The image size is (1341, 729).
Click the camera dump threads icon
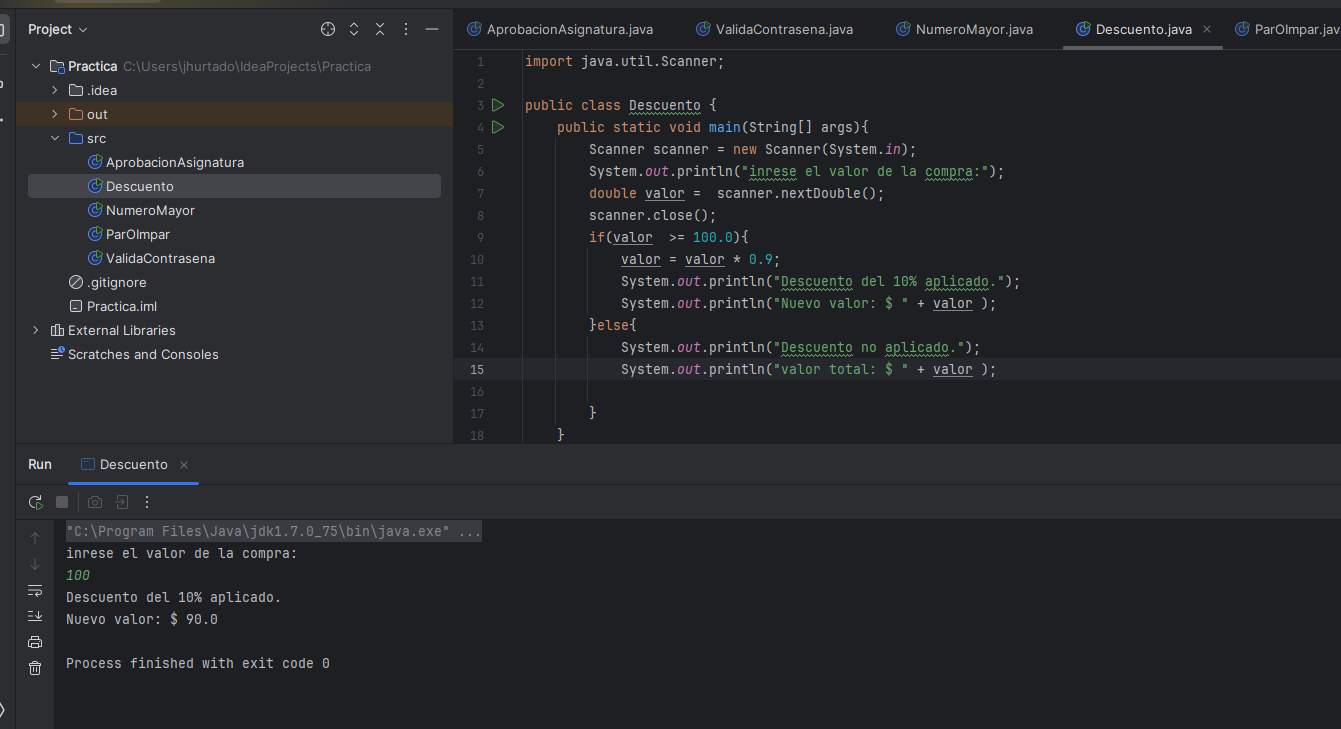(x=95, y=502)
